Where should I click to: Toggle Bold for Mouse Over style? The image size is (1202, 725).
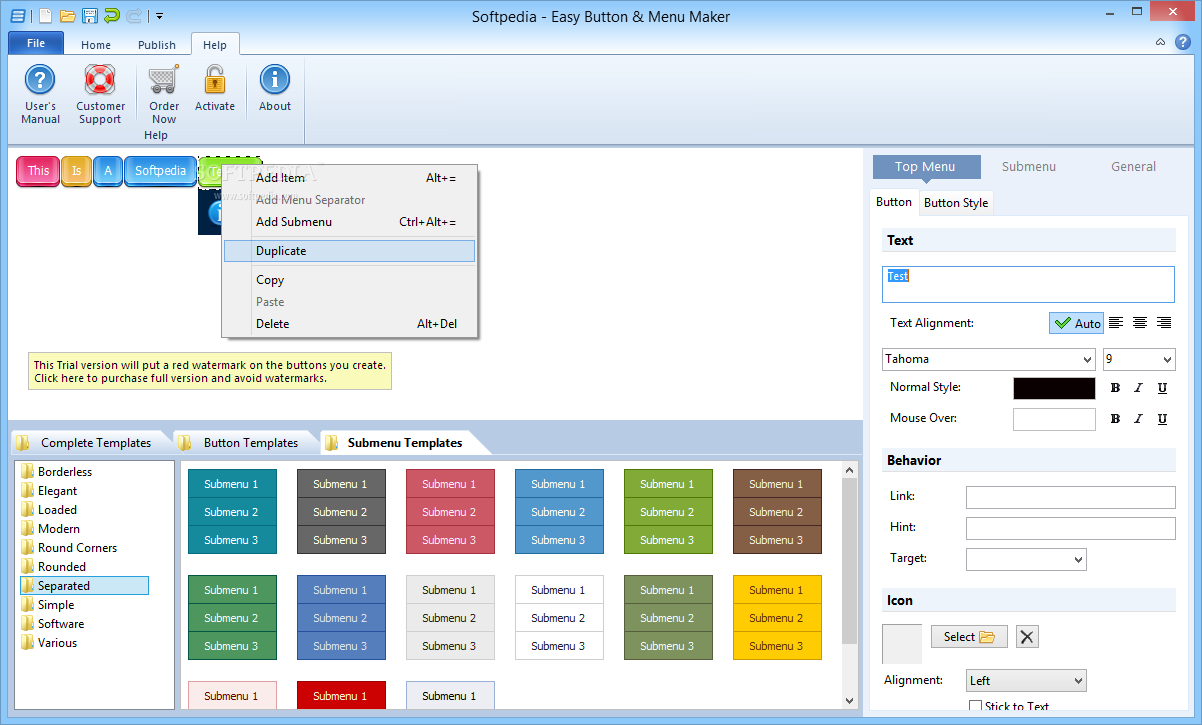(1115, 419)
